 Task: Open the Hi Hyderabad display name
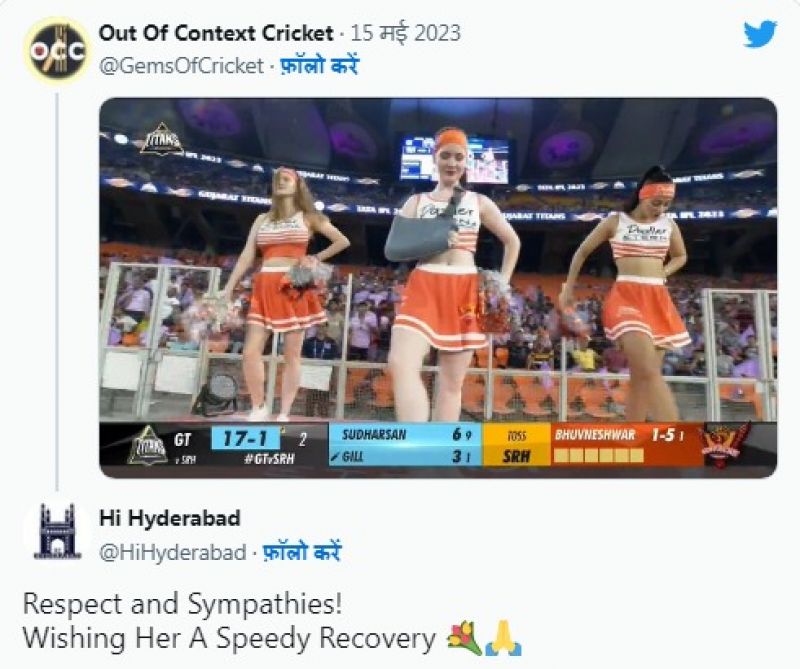coord(170,518)
